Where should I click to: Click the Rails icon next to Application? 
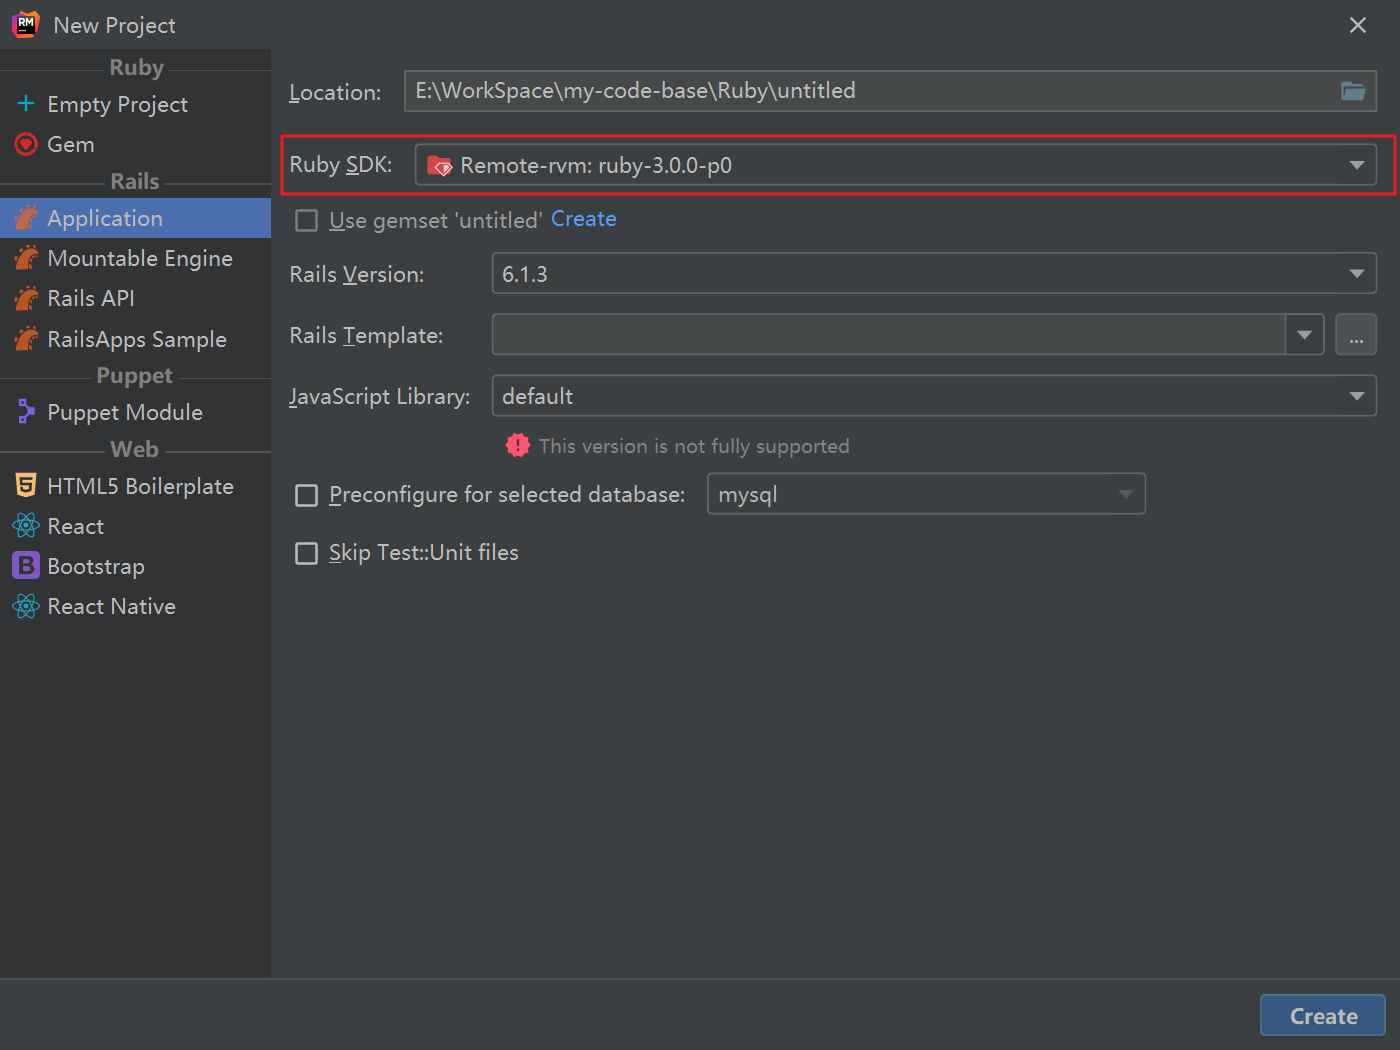pyautogui.click(x=26, y=217)
